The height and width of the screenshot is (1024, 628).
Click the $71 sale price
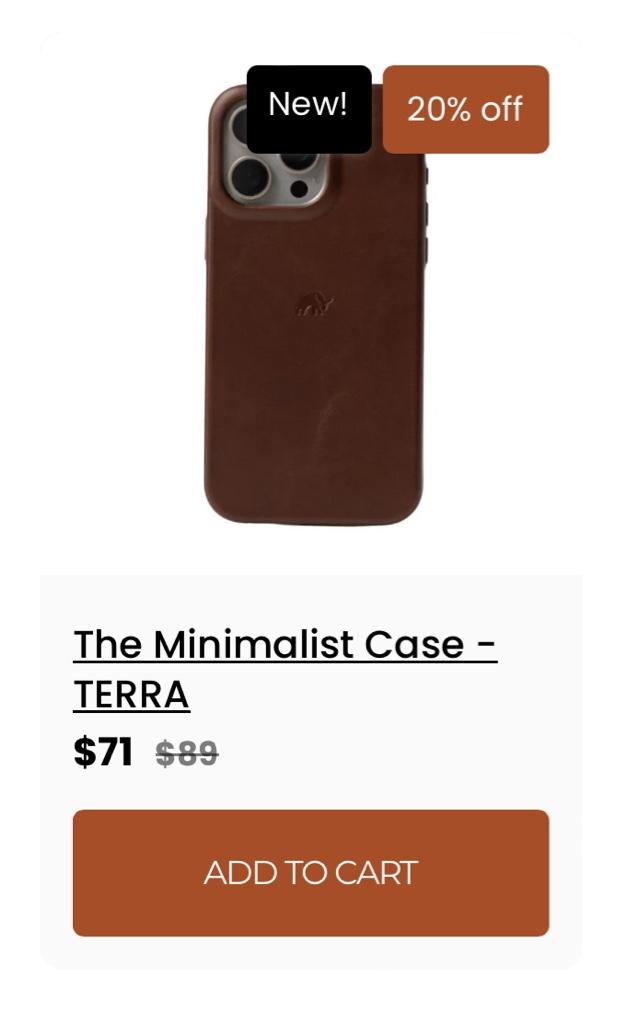tap(103, 752)
